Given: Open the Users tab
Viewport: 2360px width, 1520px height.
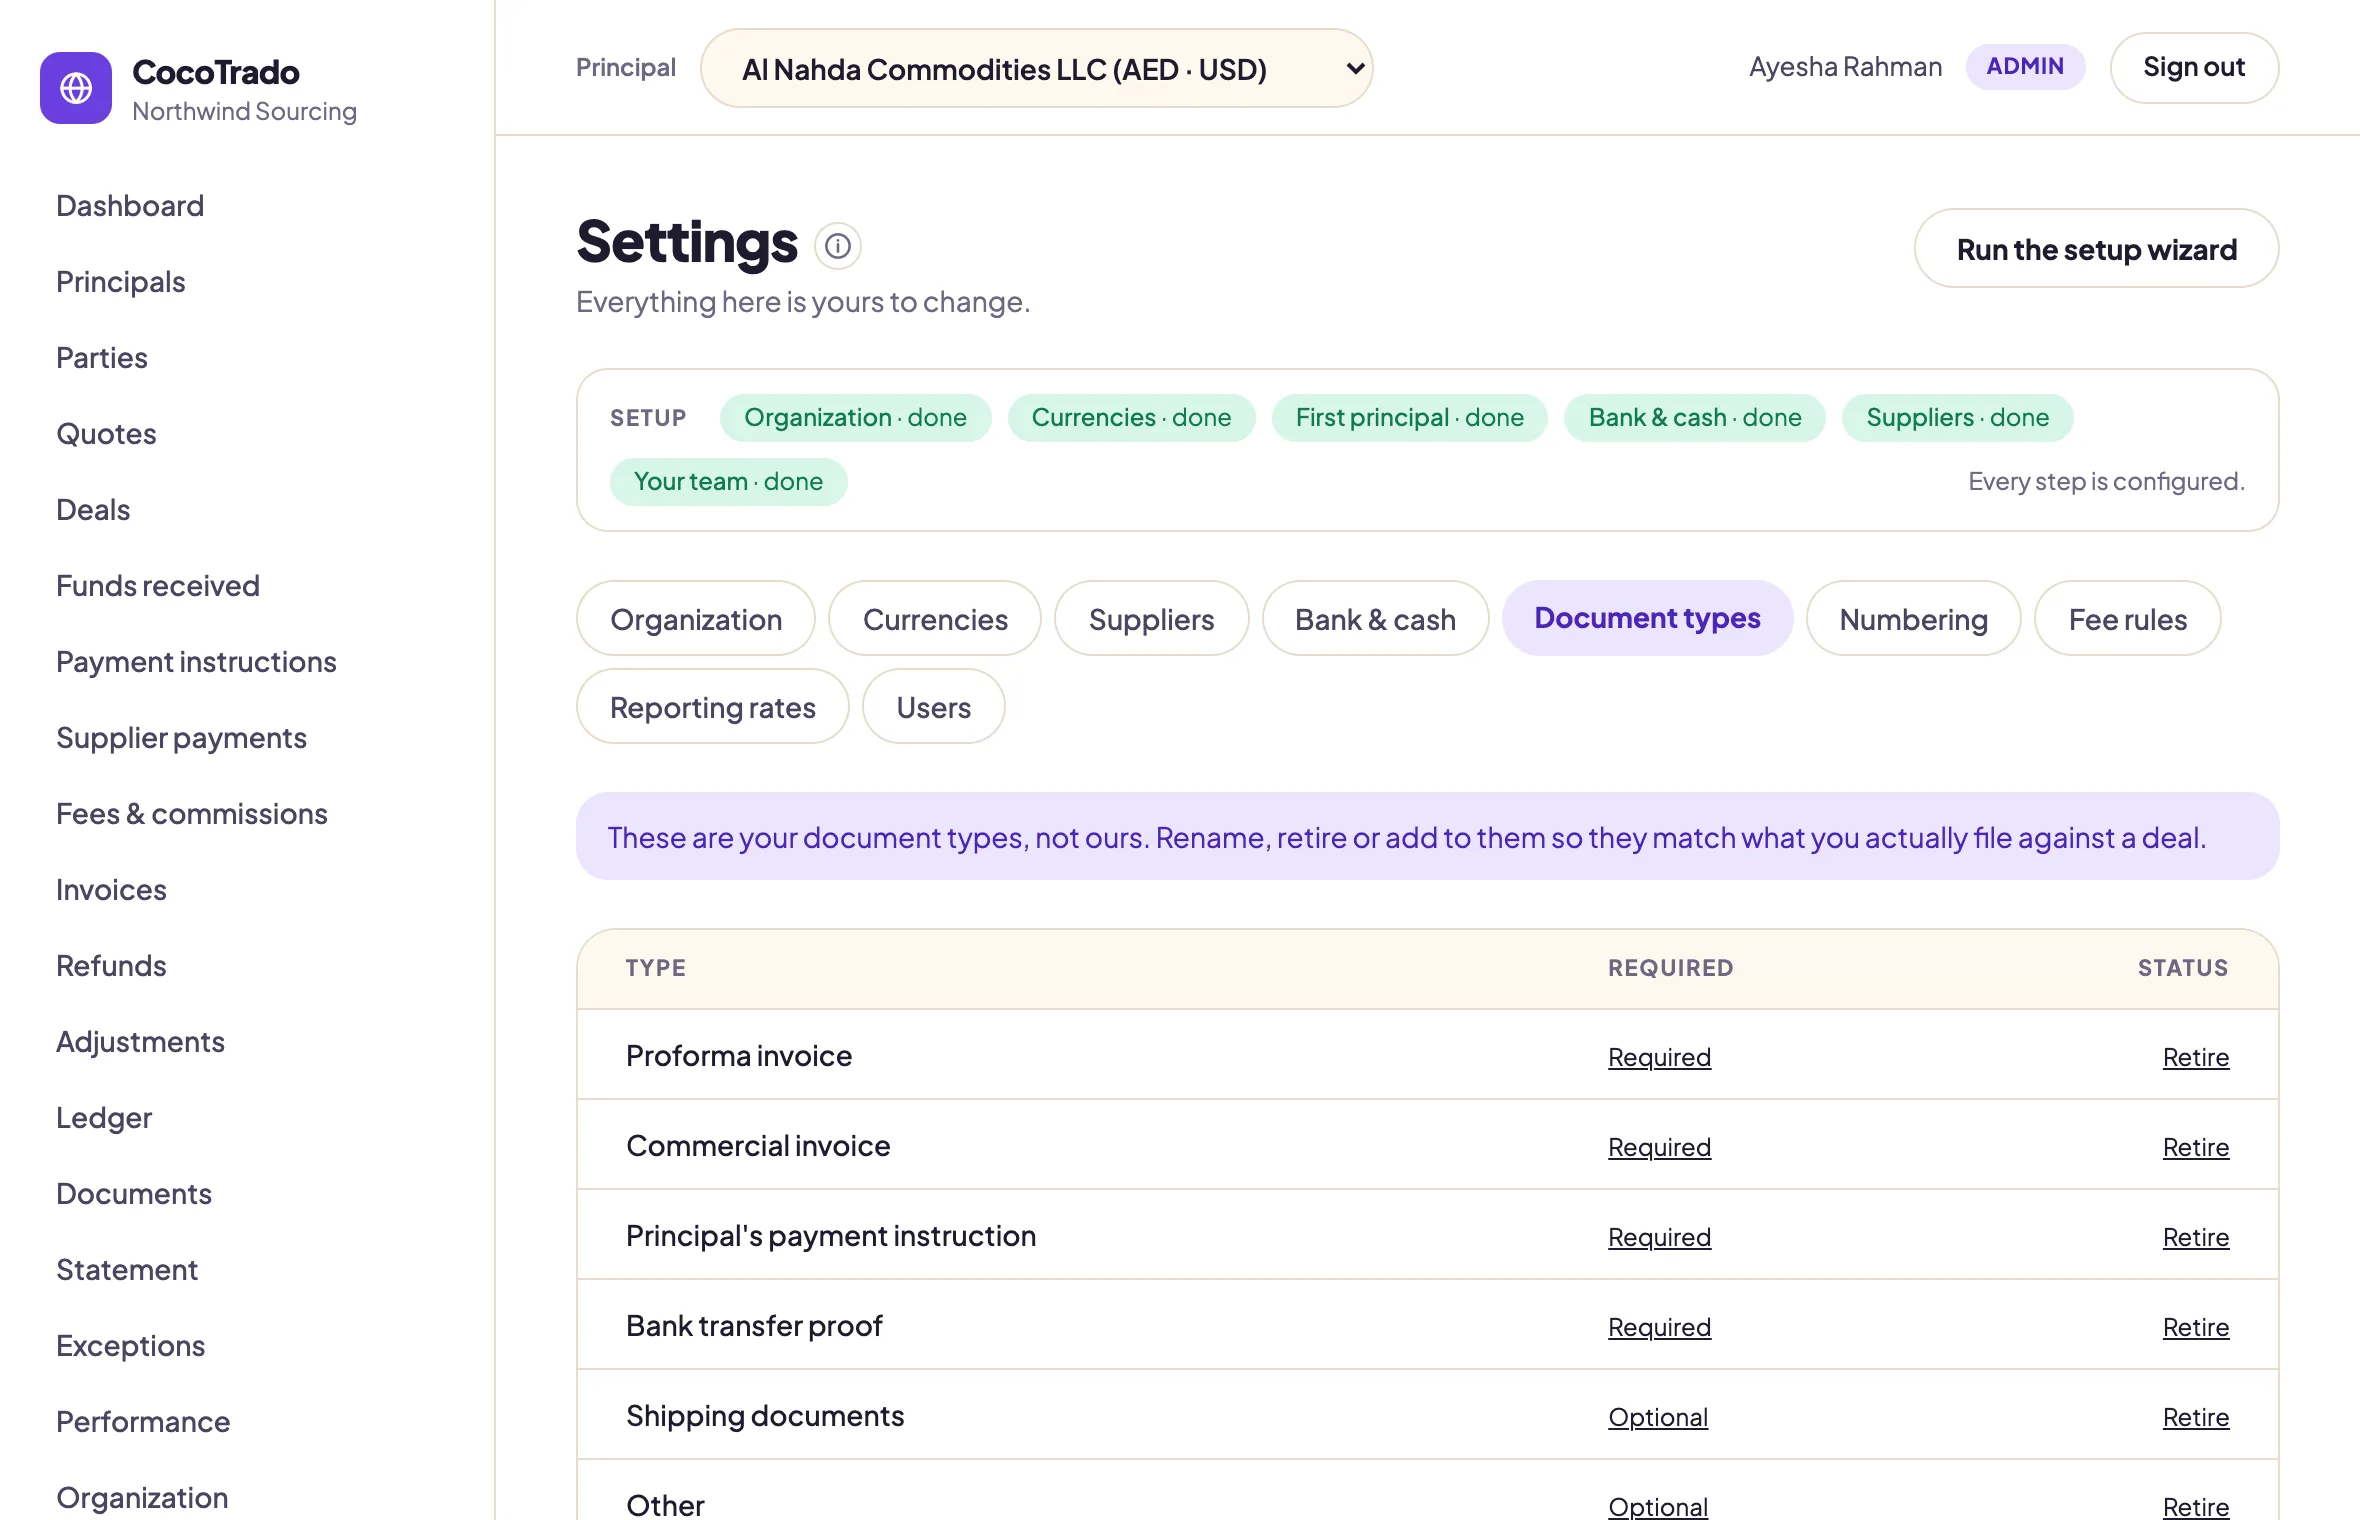Looking at the screenshot, I should pos(933,707).
